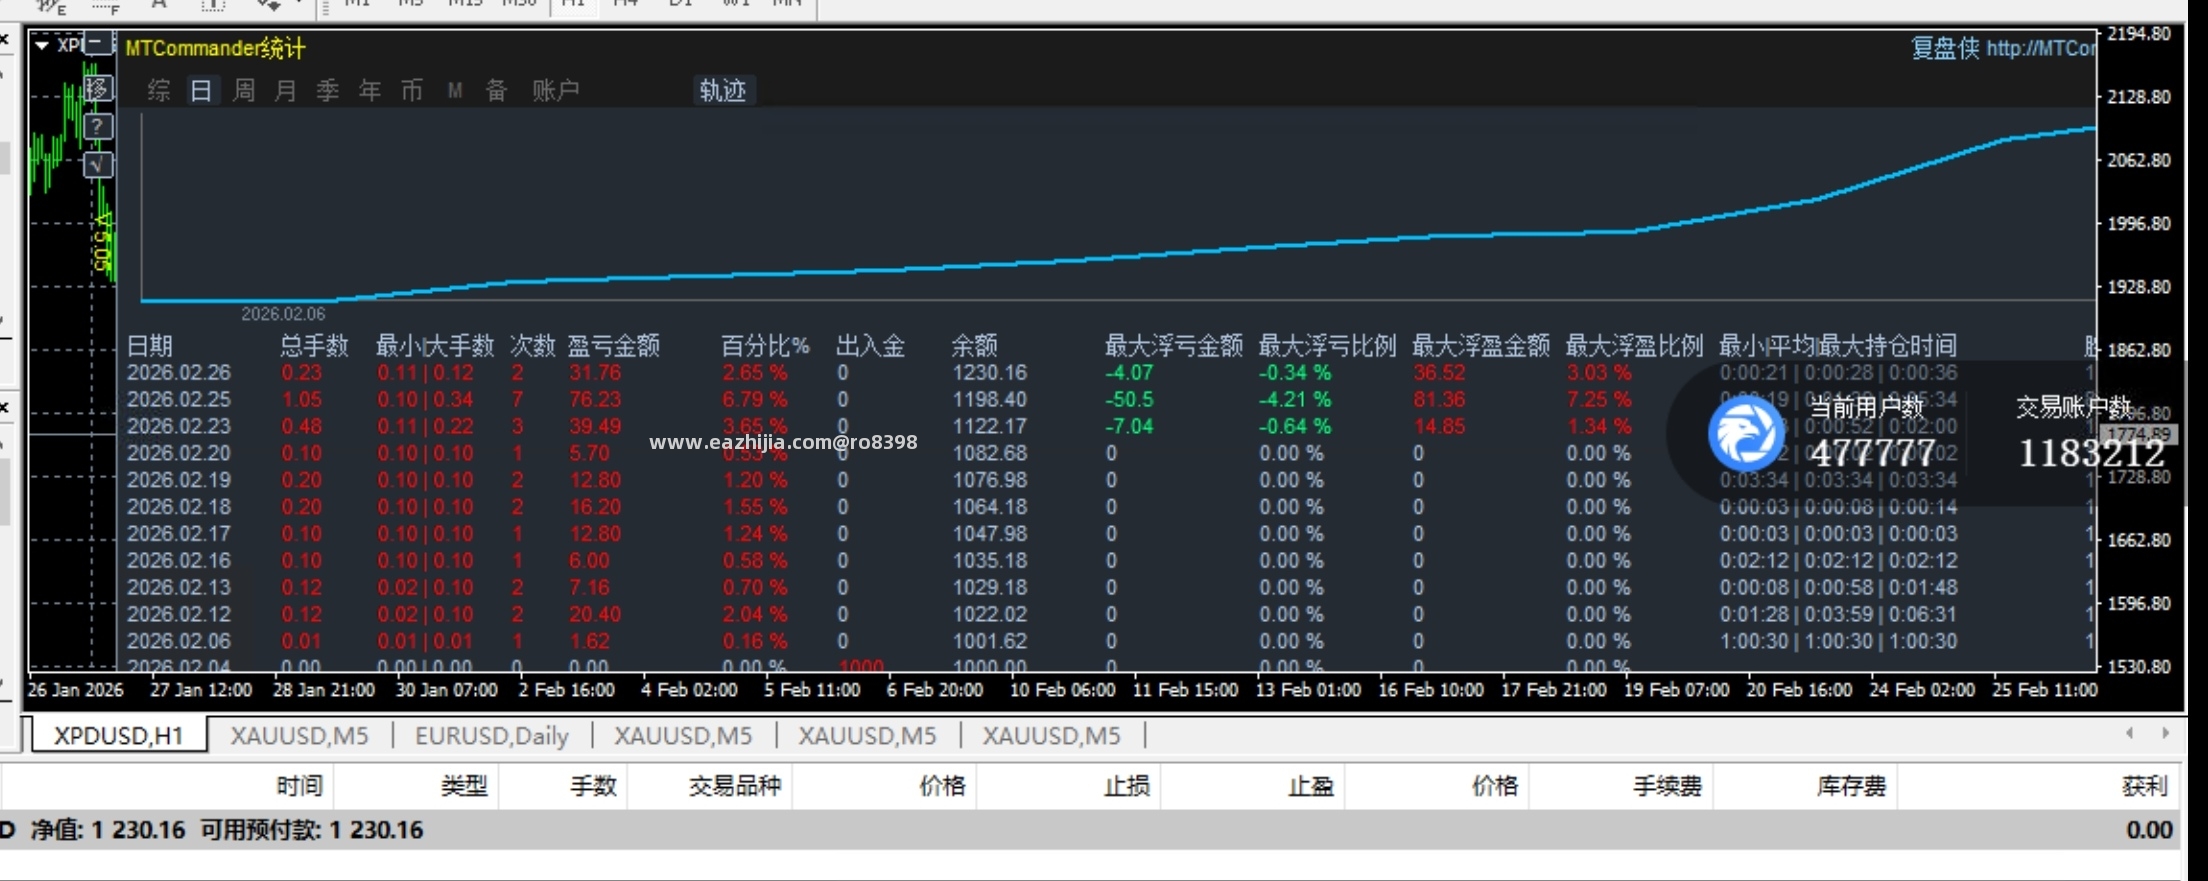This screenshot has height=881, width=2208.
Task: Click the 盈亏金额 statistics column header
Action: [x=614, y=346]
